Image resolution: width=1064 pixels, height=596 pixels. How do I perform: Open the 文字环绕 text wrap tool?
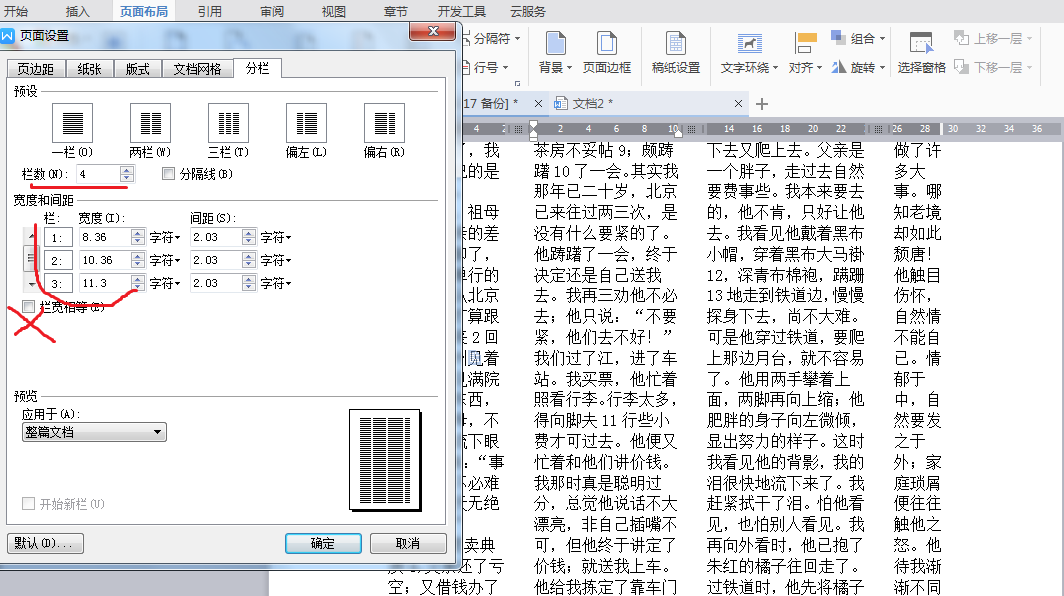[x=749, y=52]
